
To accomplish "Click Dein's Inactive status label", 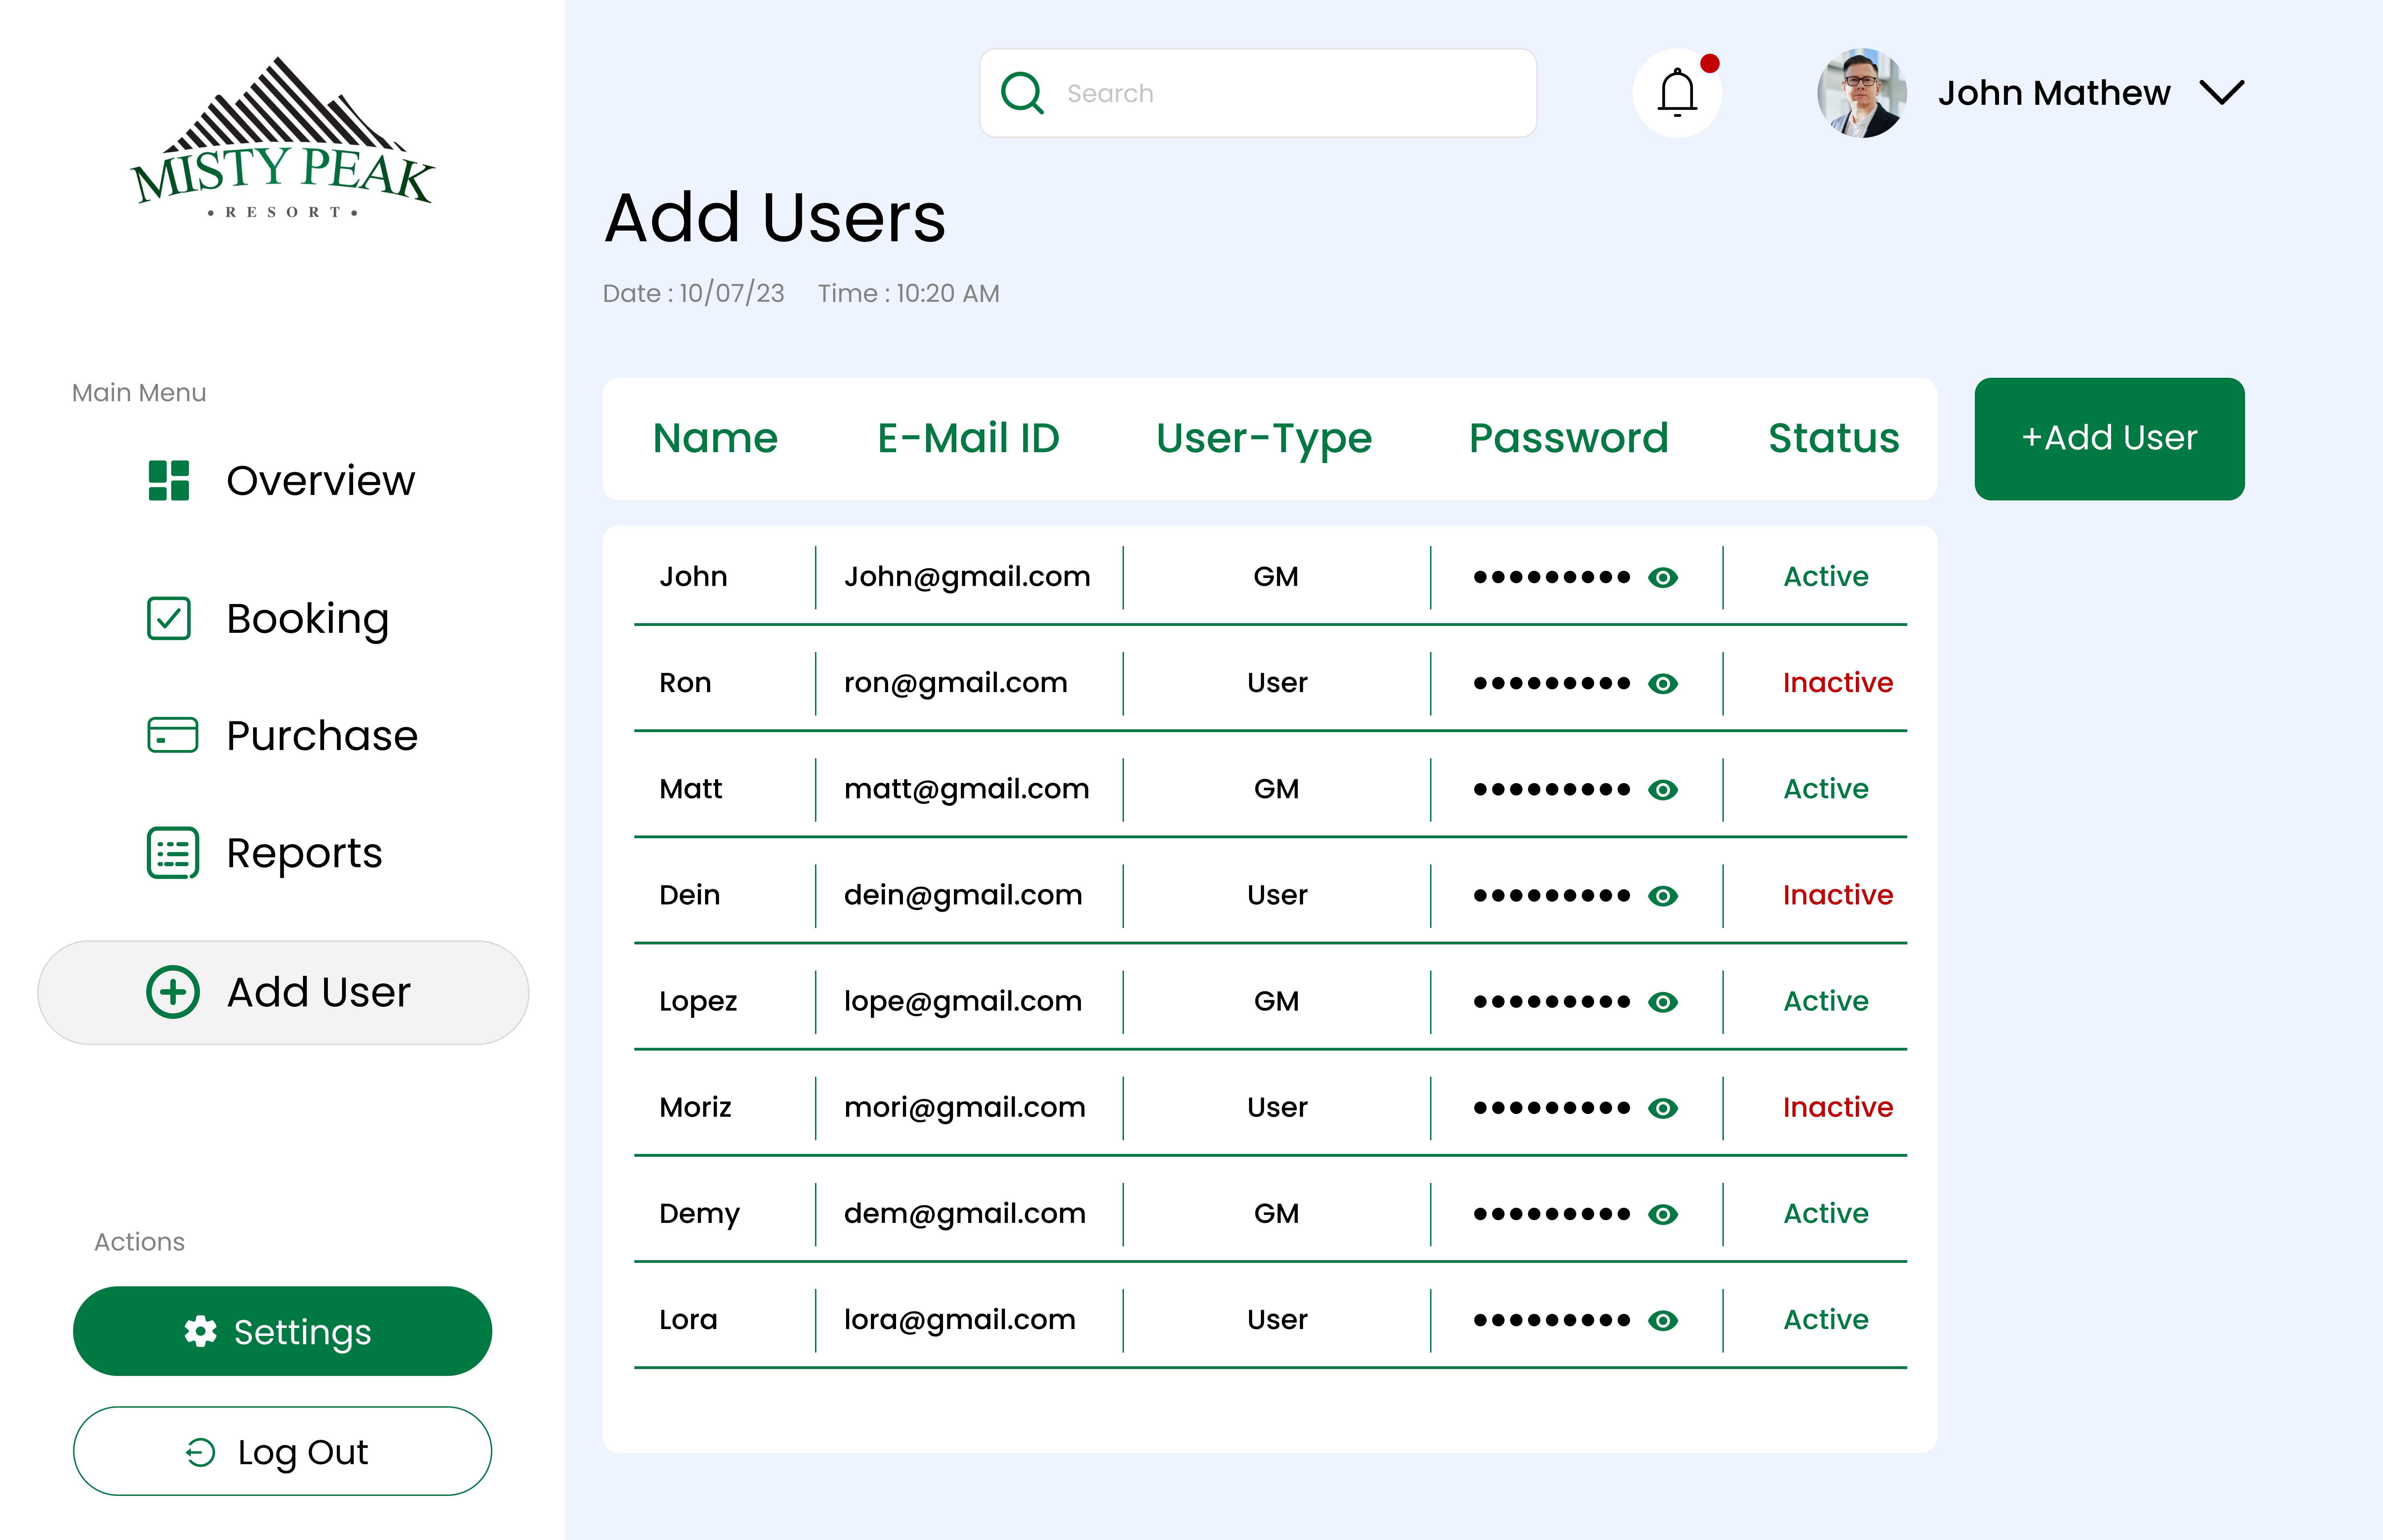I will click(x=1837, y=895).
